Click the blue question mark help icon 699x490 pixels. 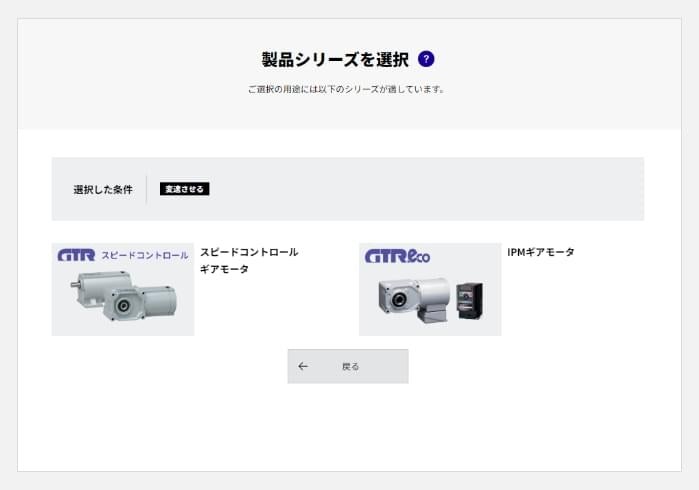tap(426, 59)
